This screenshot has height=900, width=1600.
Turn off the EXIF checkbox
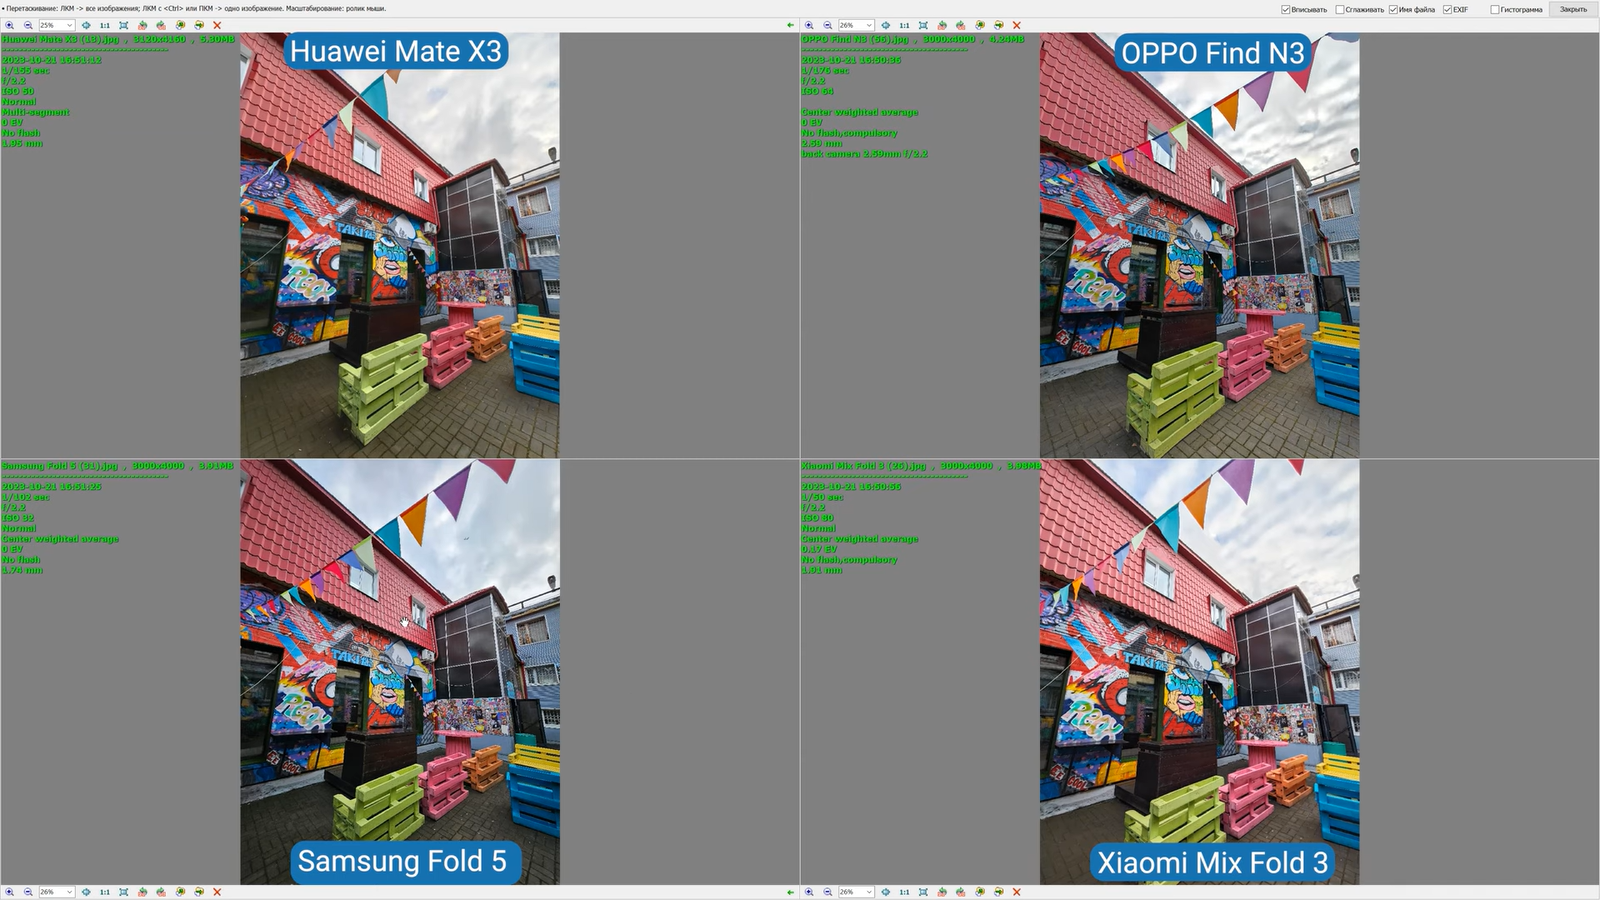1447,9
